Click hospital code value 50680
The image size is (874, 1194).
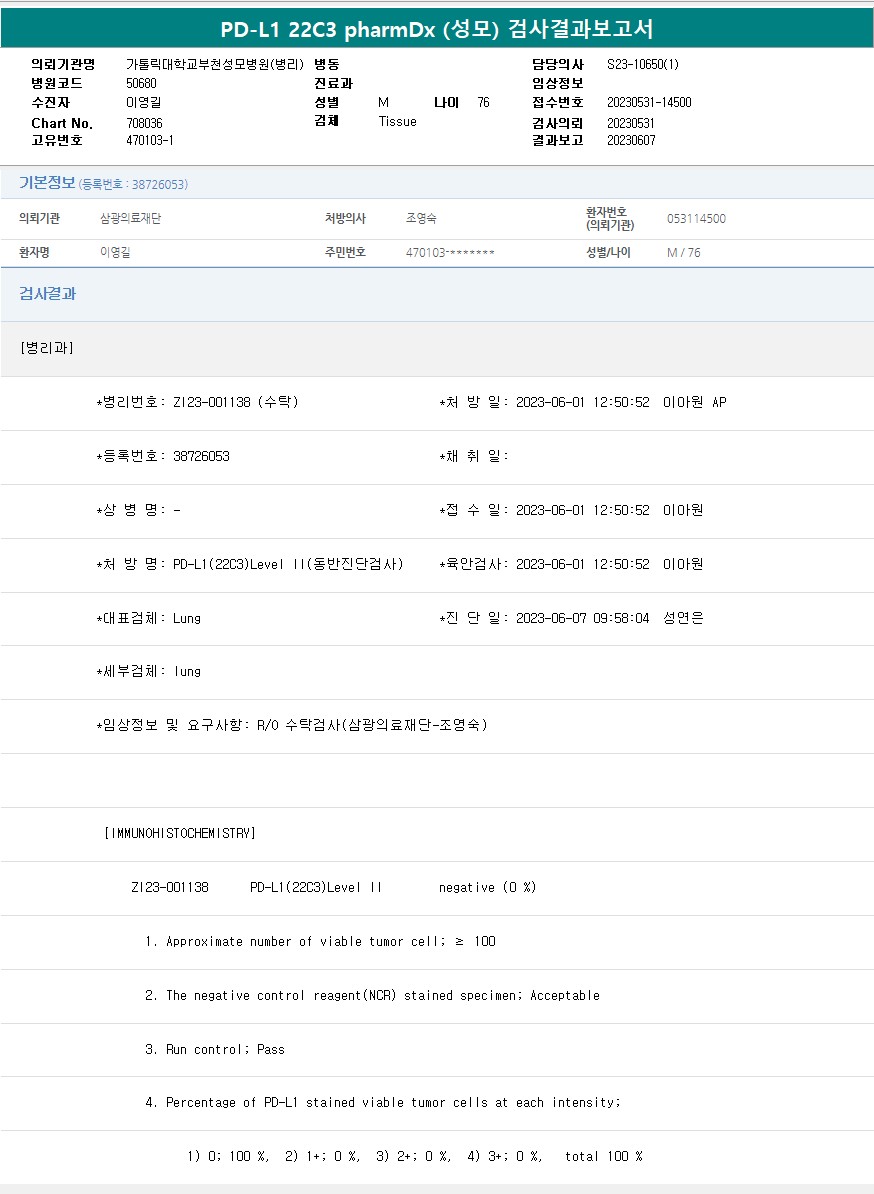click(x=141, y=83)
